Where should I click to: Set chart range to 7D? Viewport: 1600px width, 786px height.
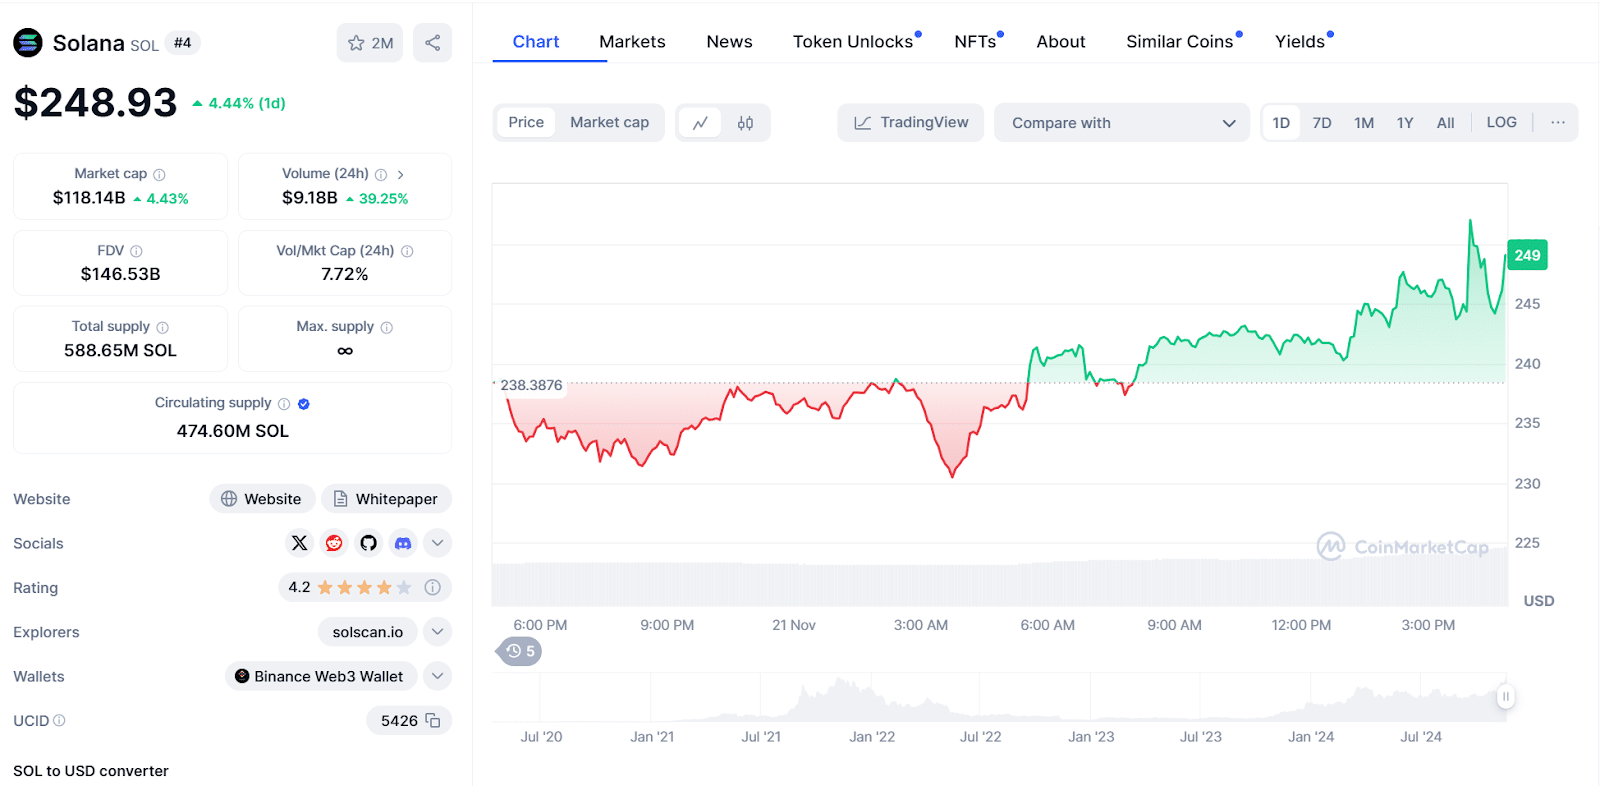click(x=1322, y=122)
